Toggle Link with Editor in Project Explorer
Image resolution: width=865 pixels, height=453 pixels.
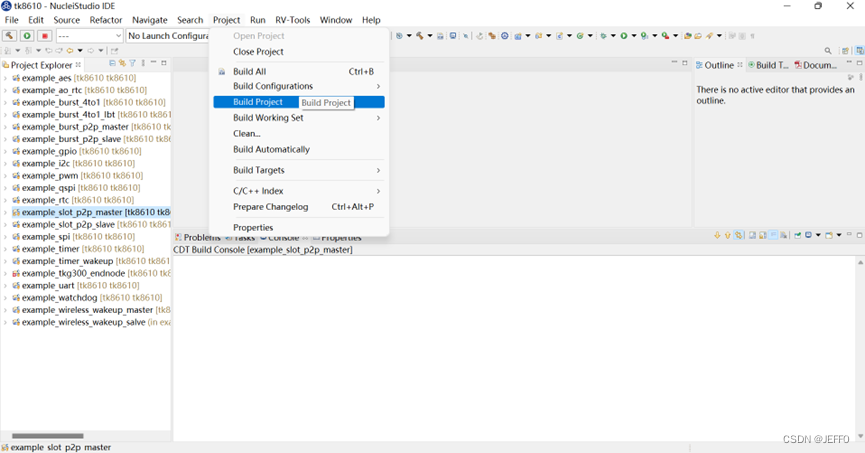(122, 63)
